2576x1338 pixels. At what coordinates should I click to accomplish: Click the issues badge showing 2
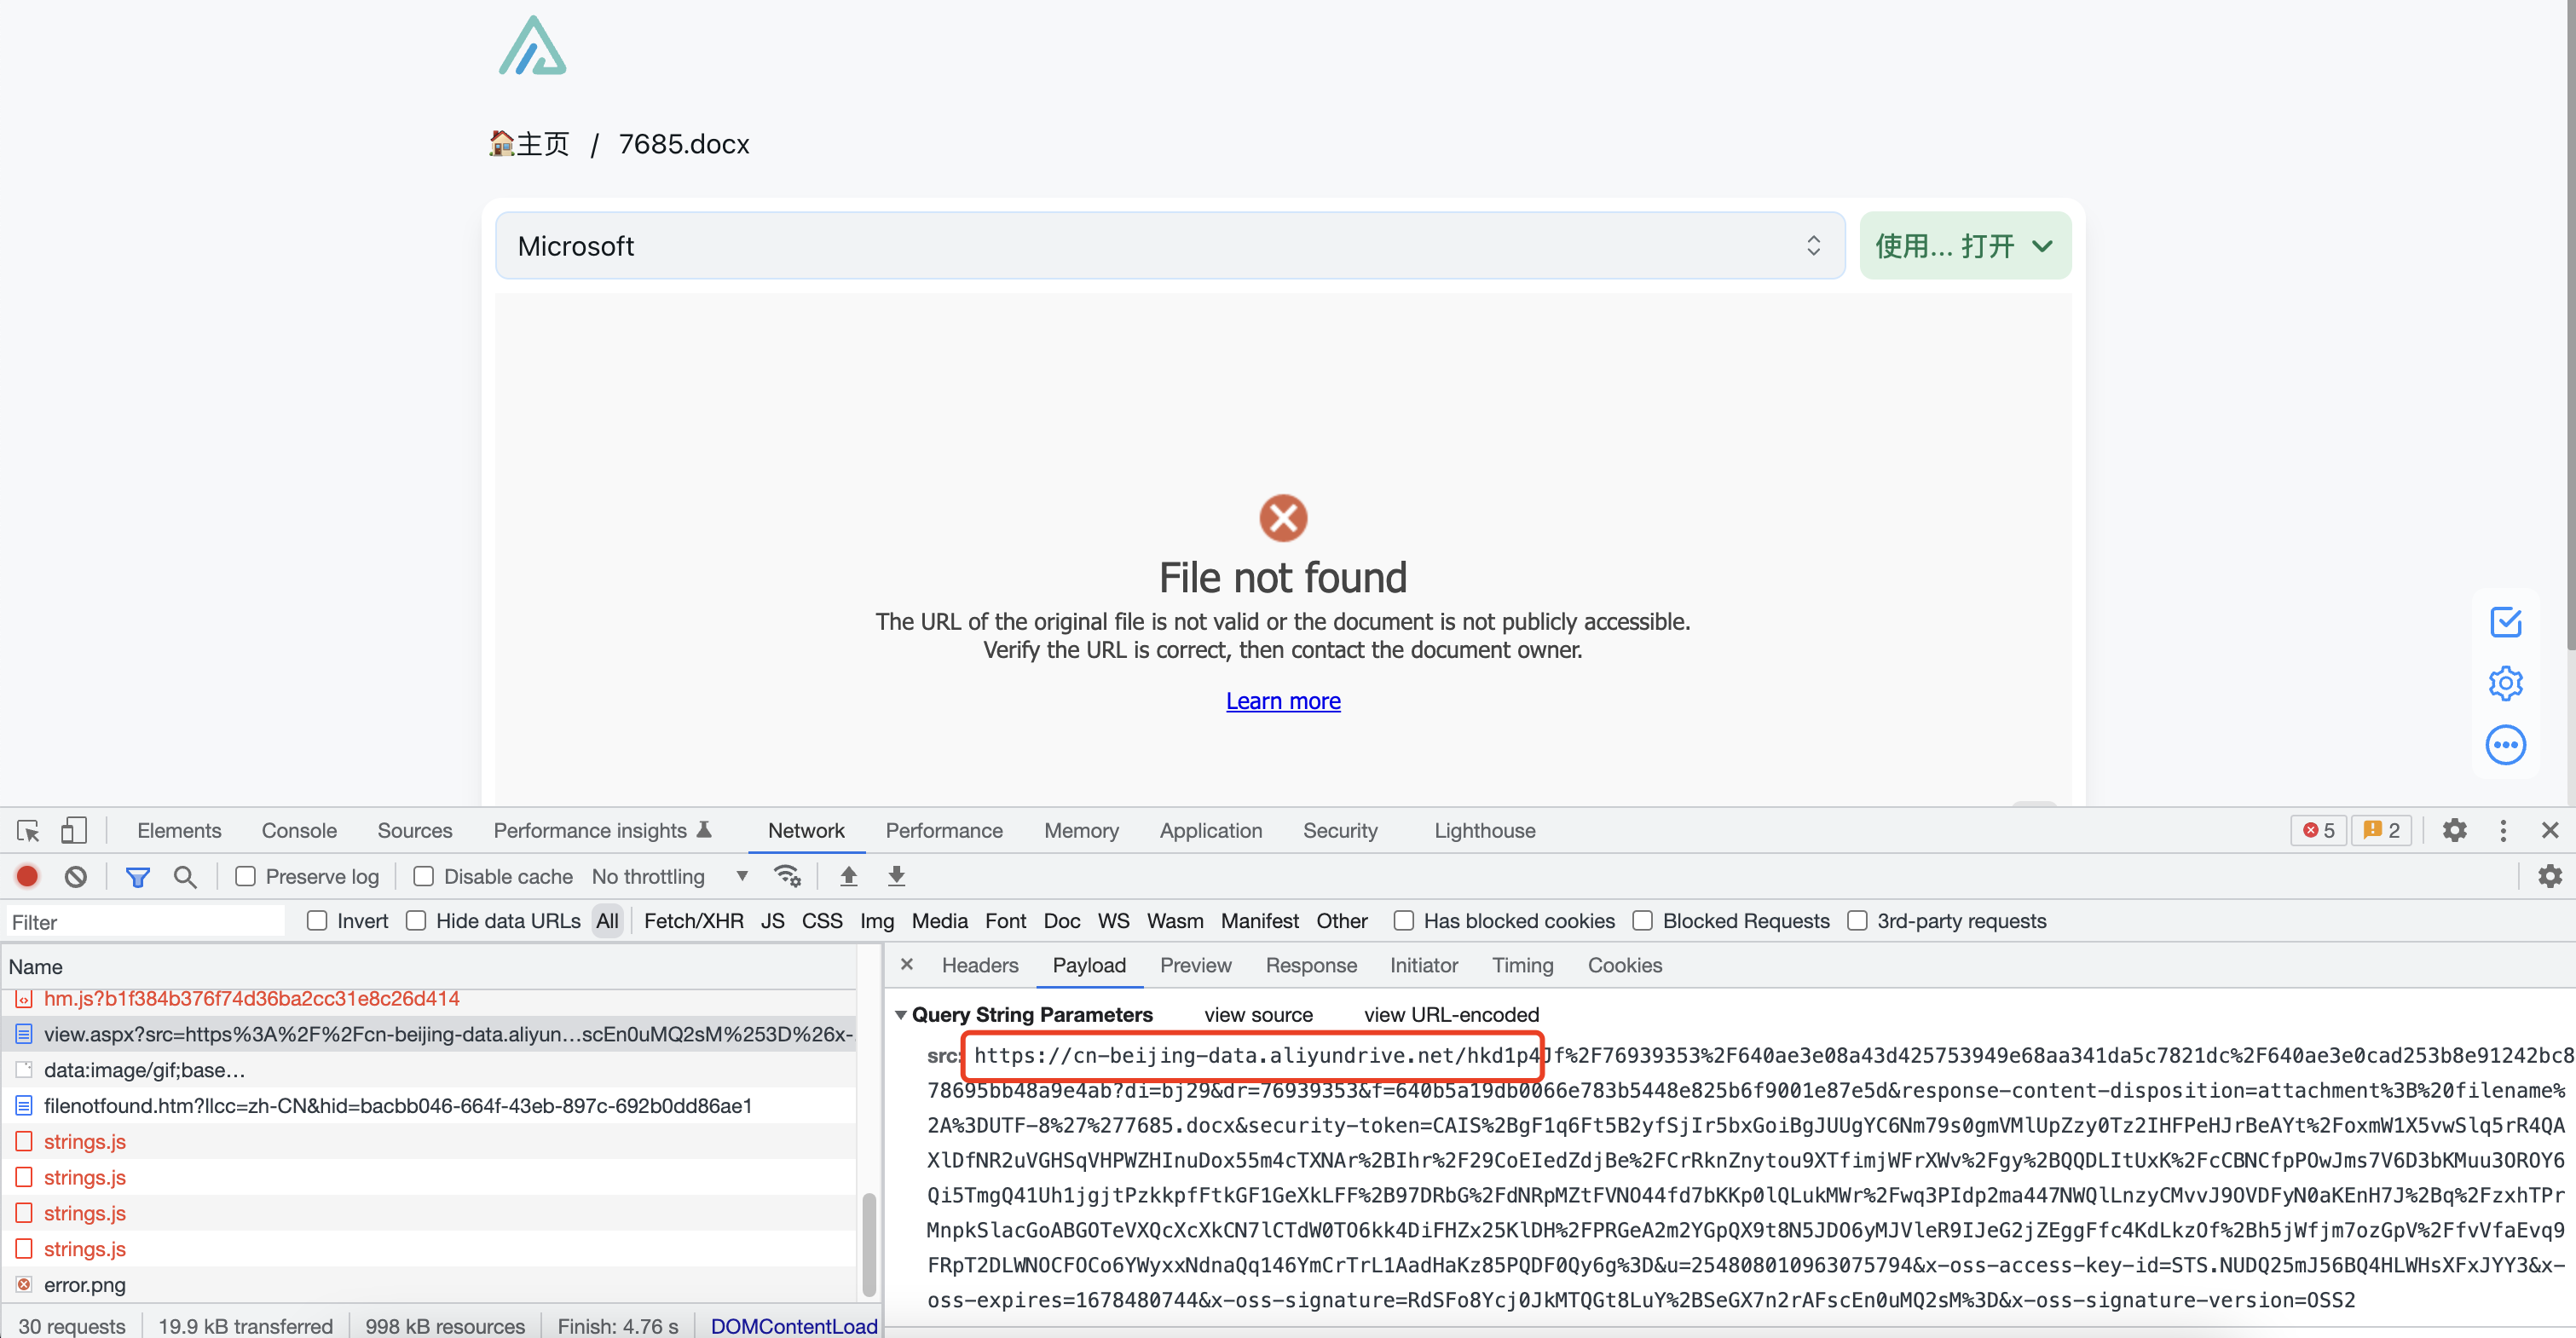[2381, 830]
